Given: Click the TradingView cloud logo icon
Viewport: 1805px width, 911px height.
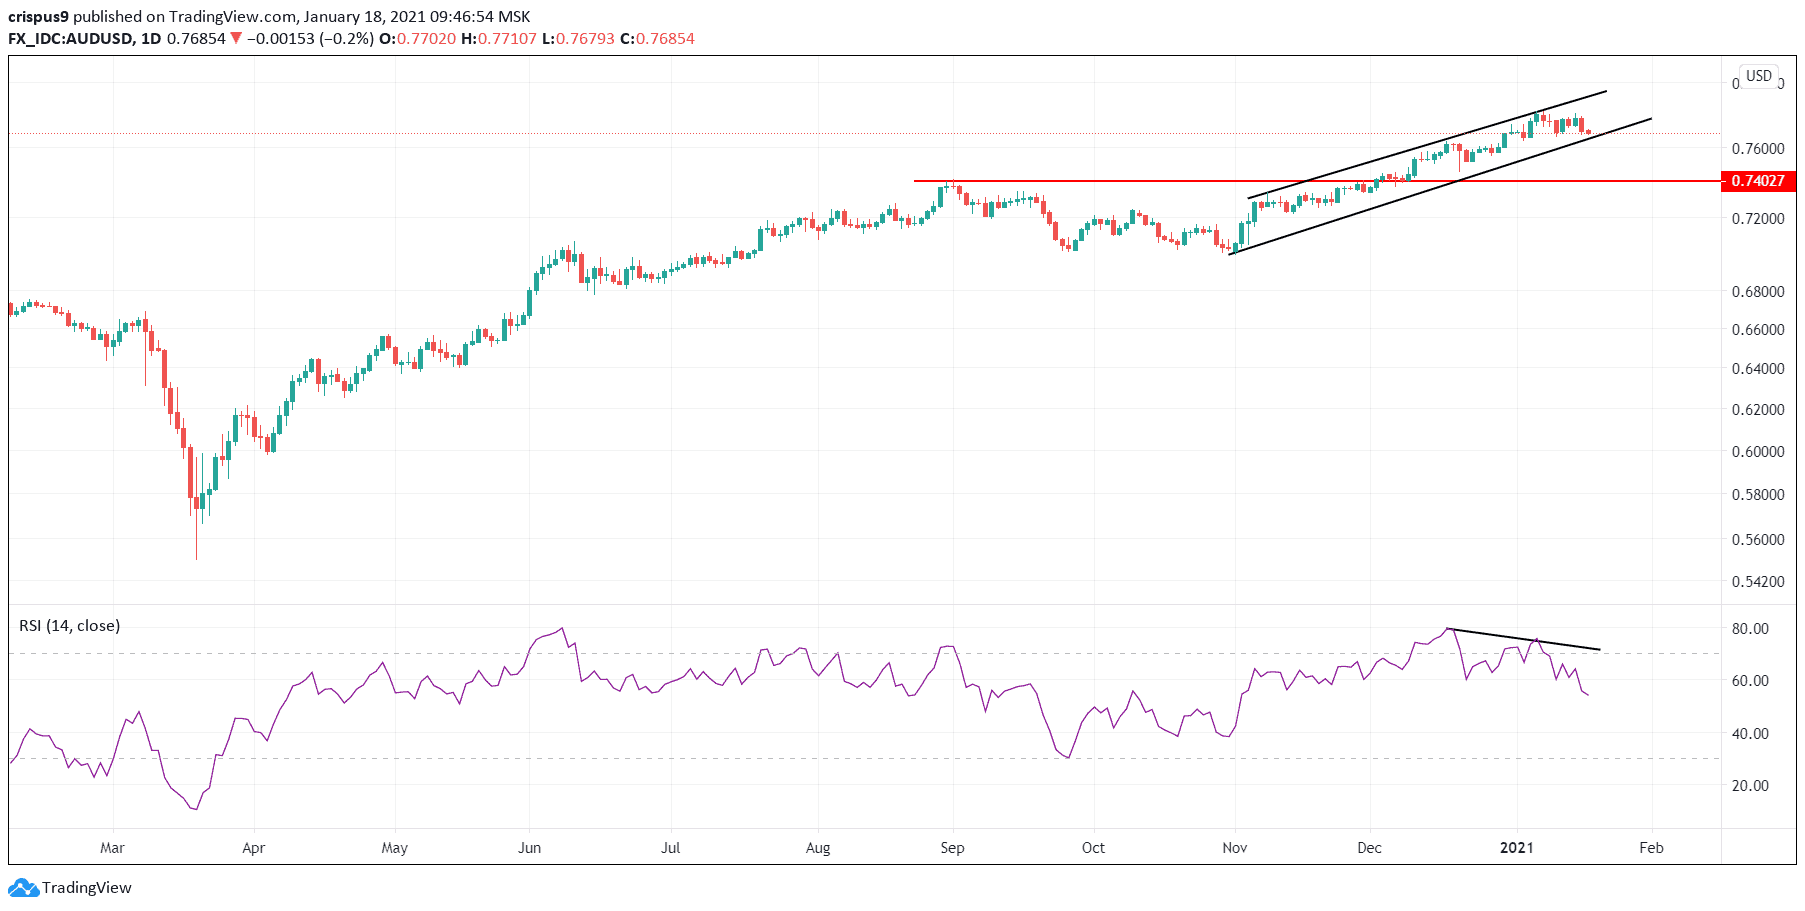Looking at the screenshot, I should coord(24,887).
